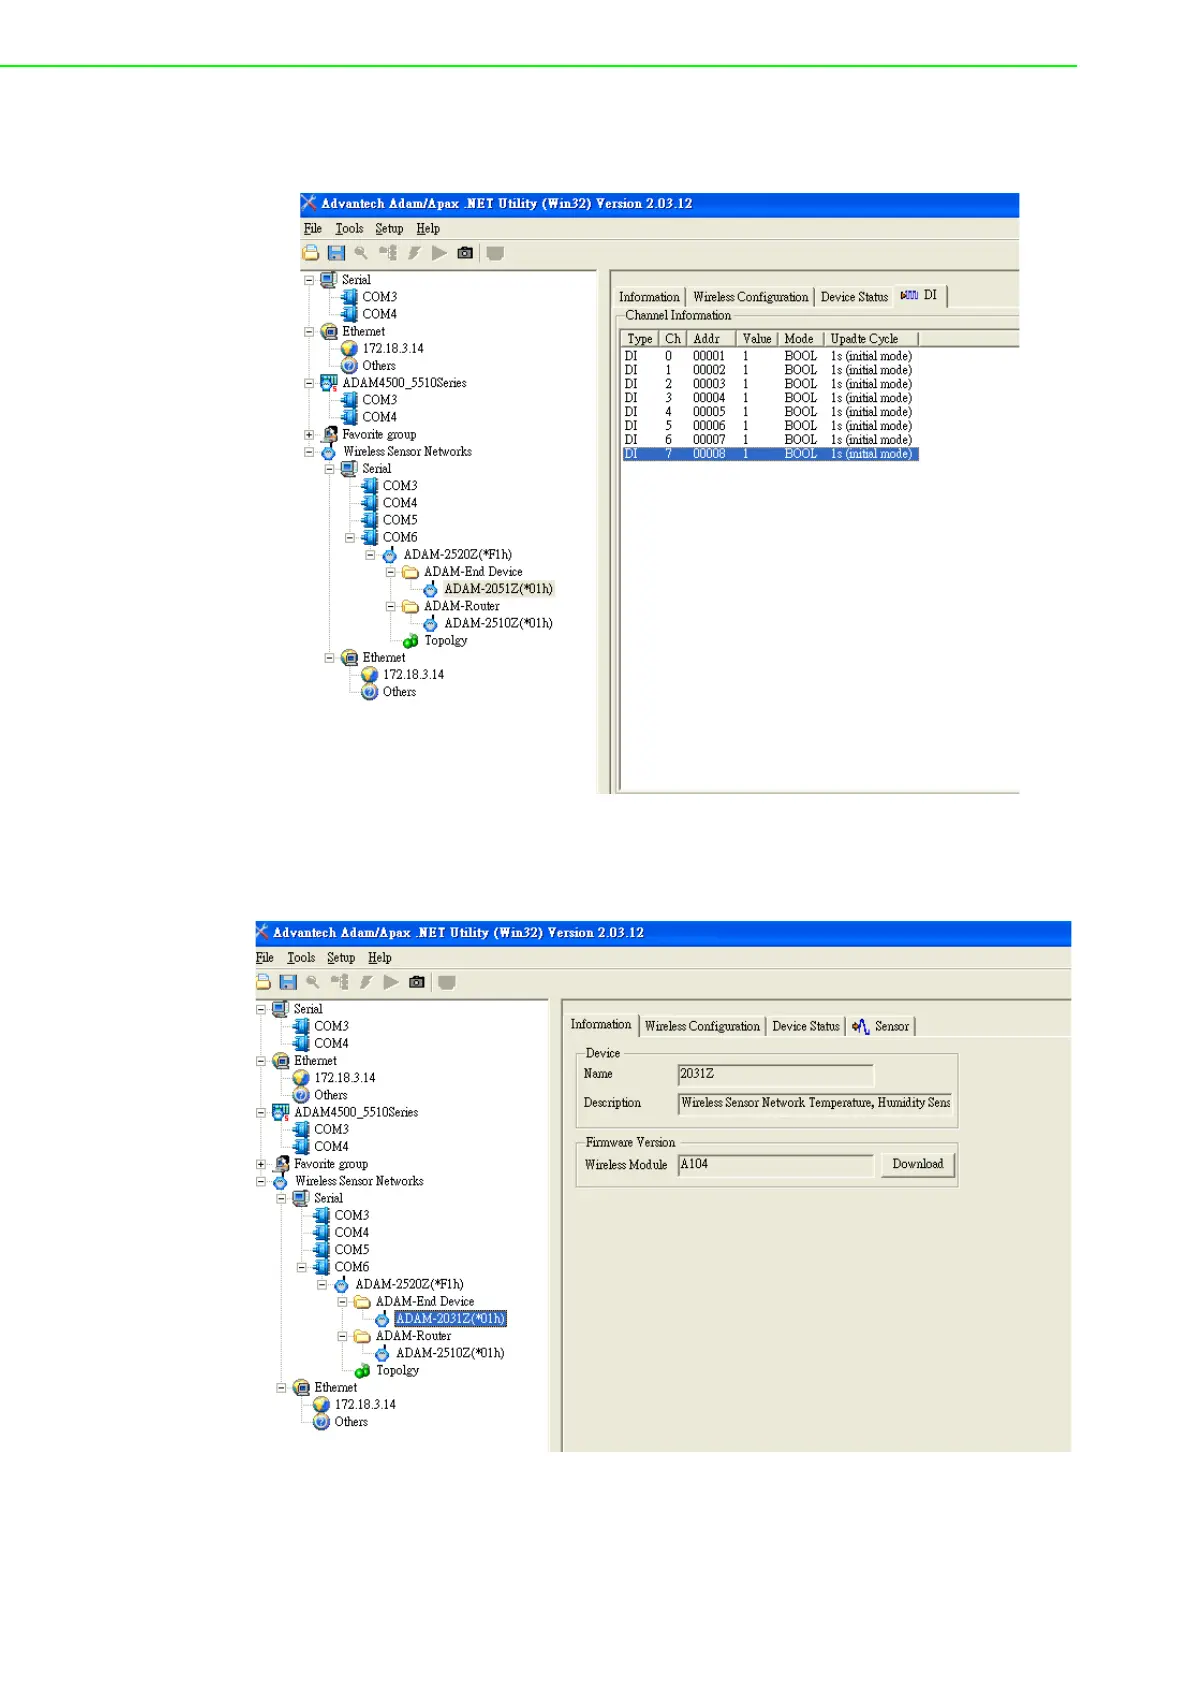This screenshot has width=1190, height=1684.
Task: Click the Mode column header
Action: coord(802,339)
